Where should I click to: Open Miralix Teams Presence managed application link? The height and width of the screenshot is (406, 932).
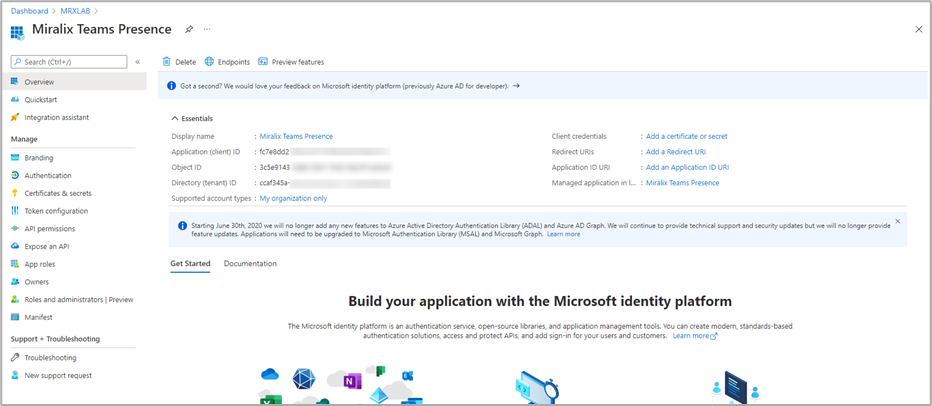point(682,182)
